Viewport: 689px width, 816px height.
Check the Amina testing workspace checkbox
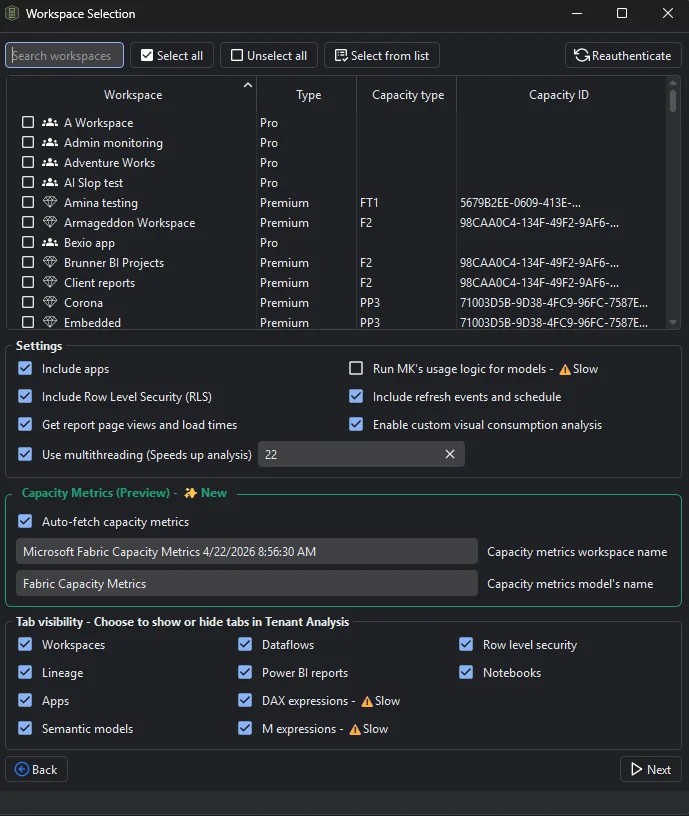28,202
